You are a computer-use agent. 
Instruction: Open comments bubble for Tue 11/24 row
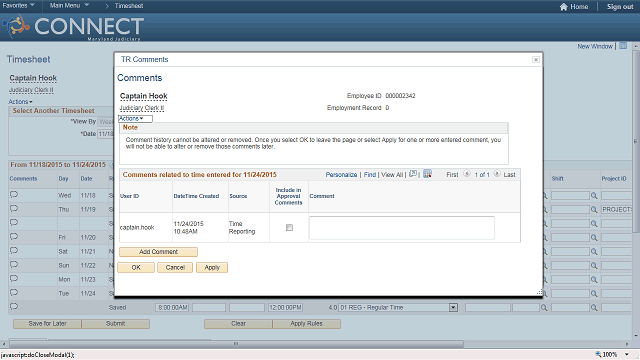pyautogui.click(x=14, y=292)
